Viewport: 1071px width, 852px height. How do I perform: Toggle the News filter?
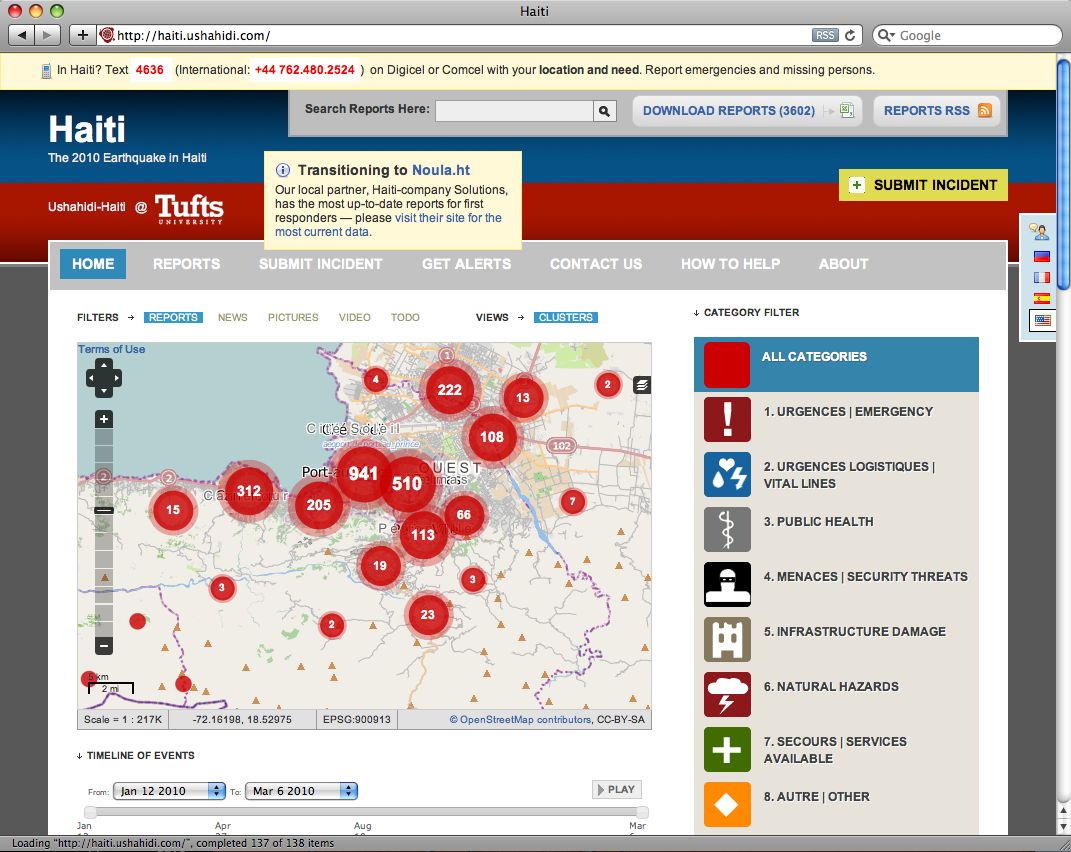[x=233, y=317]
